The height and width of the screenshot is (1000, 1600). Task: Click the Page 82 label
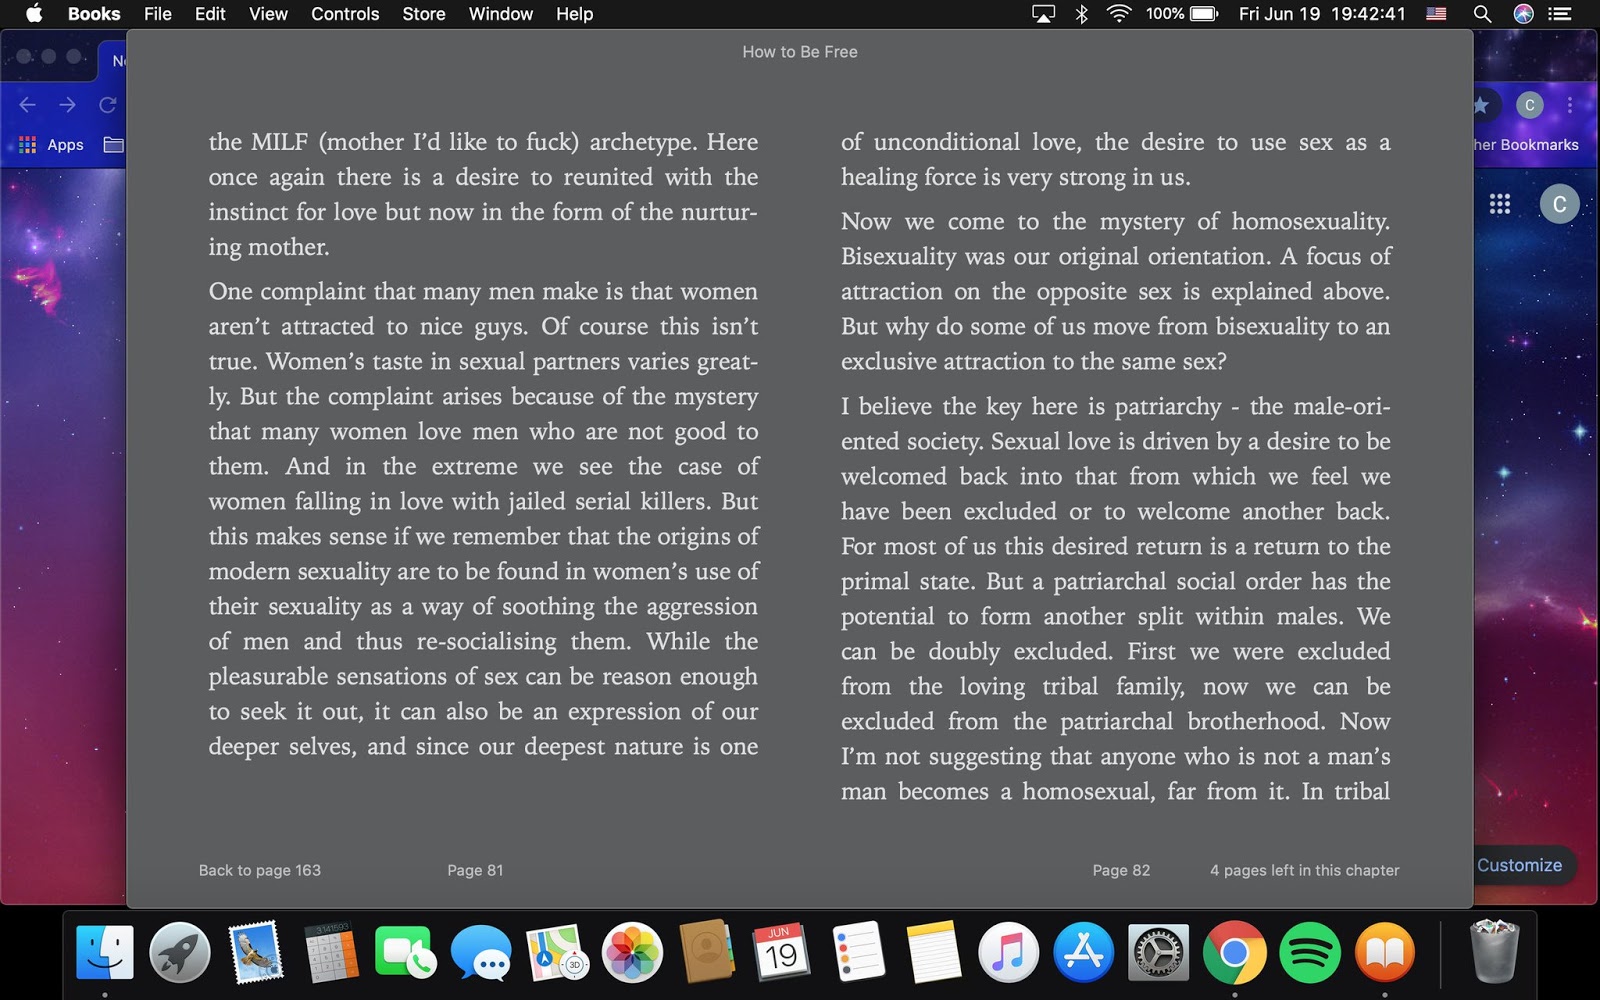click(1121, 870)
